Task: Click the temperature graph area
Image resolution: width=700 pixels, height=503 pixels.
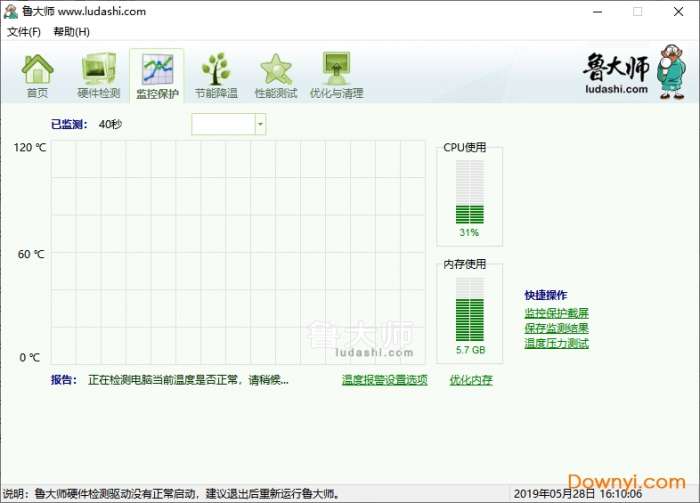Action: [x=238, y=252]
